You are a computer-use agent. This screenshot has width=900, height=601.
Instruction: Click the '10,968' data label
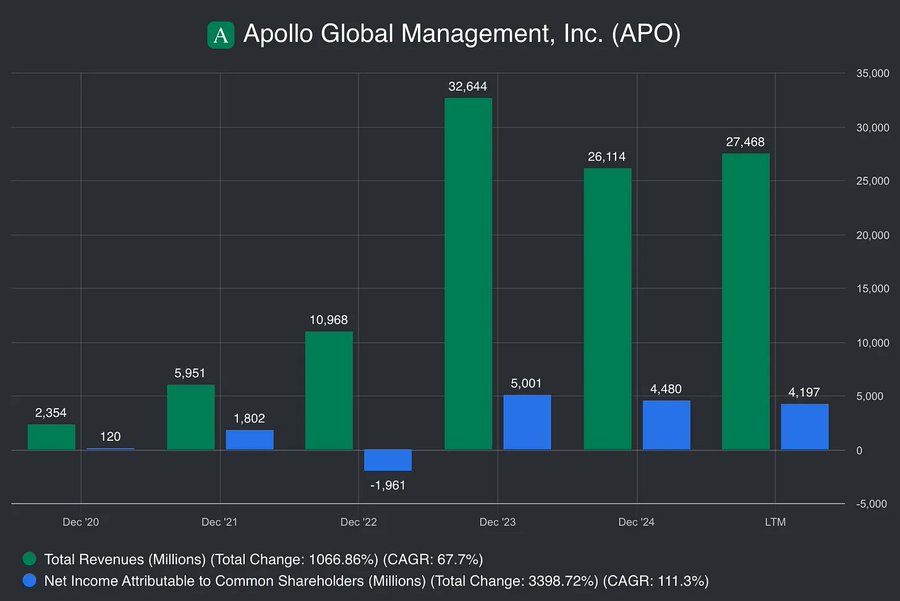328,320
